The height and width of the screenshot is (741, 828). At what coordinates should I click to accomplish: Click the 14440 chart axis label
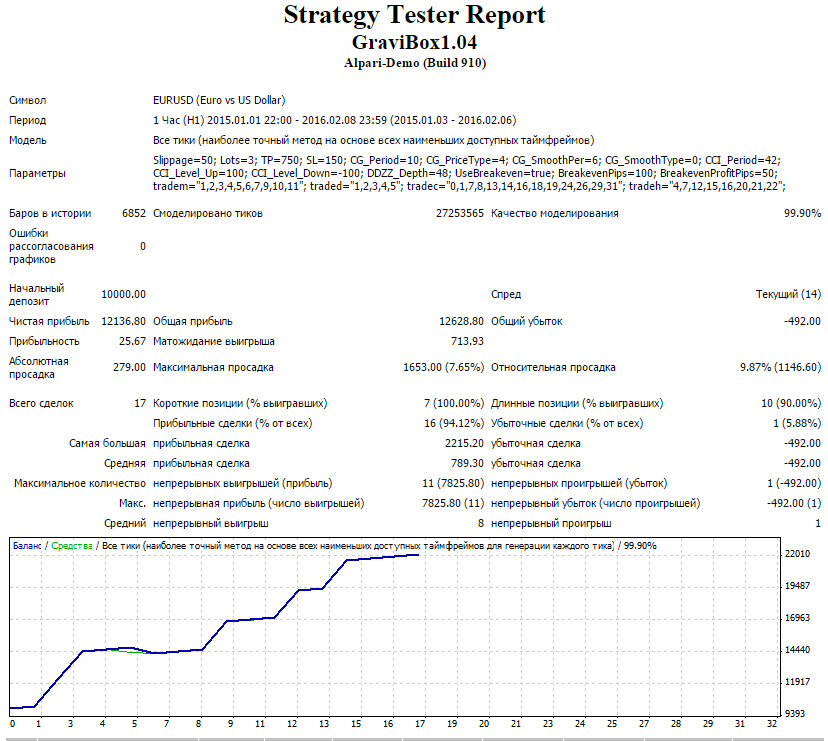(x=797, y=650)
